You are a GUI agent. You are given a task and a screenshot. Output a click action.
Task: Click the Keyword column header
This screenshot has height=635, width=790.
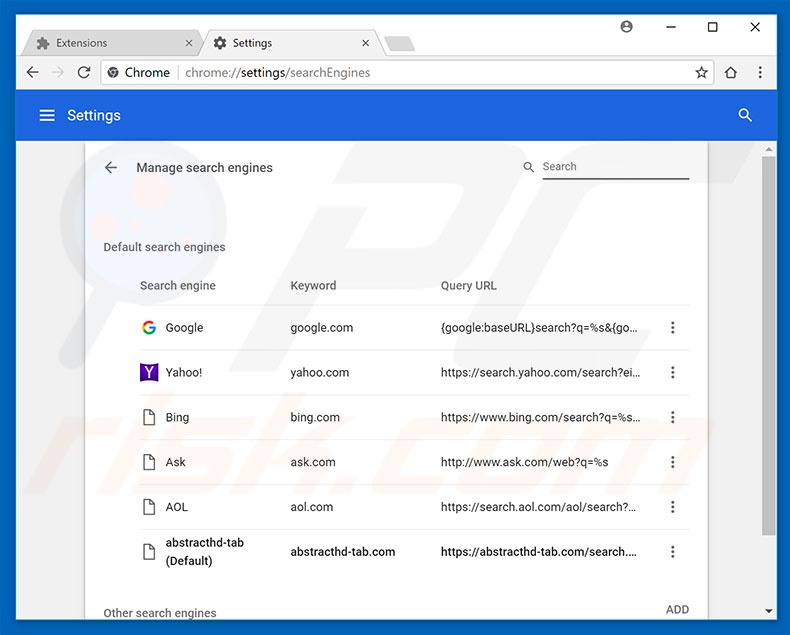click(313, 286)
